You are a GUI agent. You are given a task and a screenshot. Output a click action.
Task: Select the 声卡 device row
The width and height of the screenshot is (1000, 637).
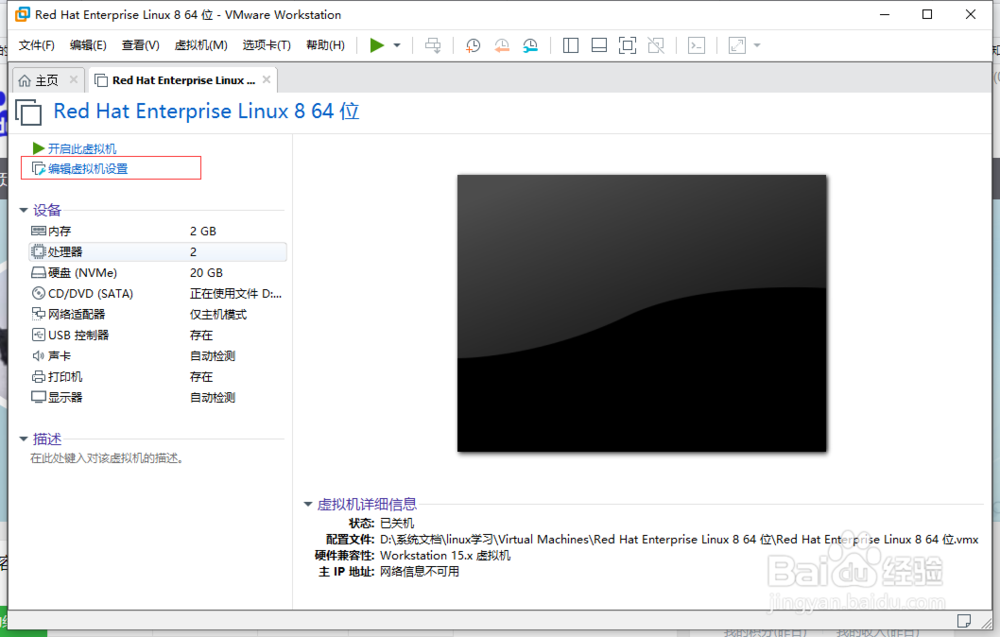tap(158, 356)
